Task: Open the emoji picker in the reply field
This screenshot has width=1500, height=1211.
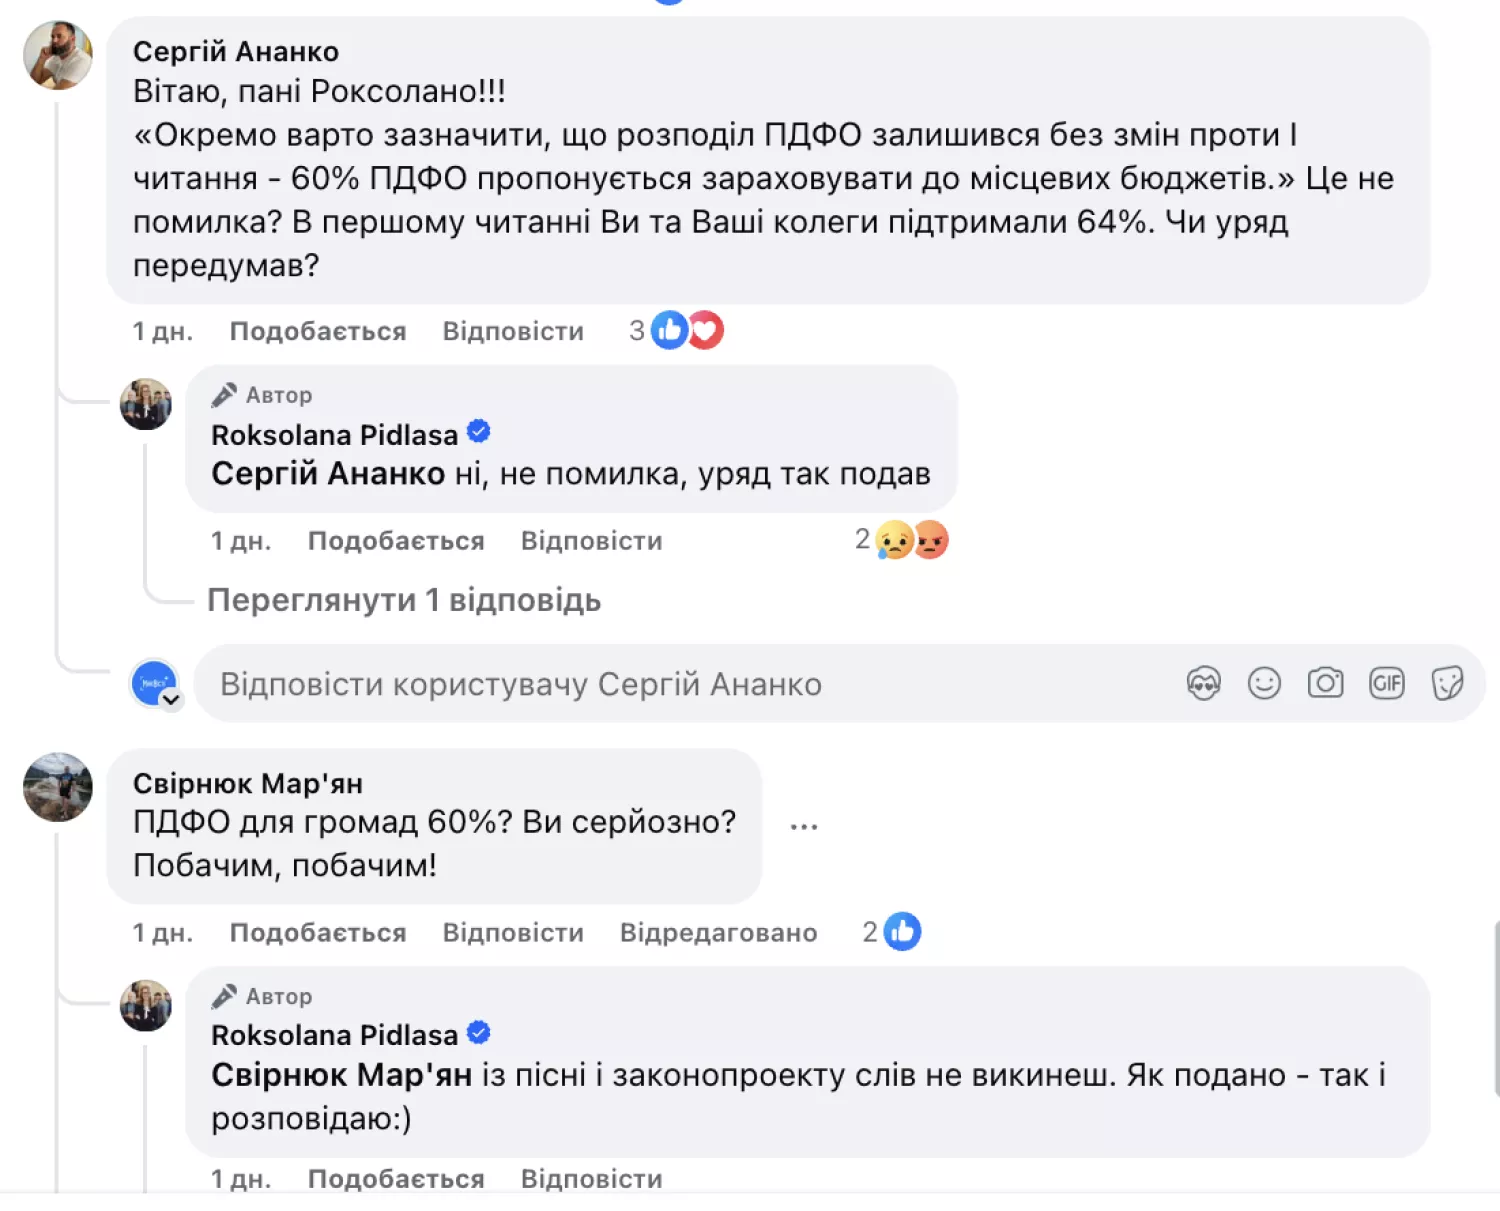Action: [x=1264, y=683]
